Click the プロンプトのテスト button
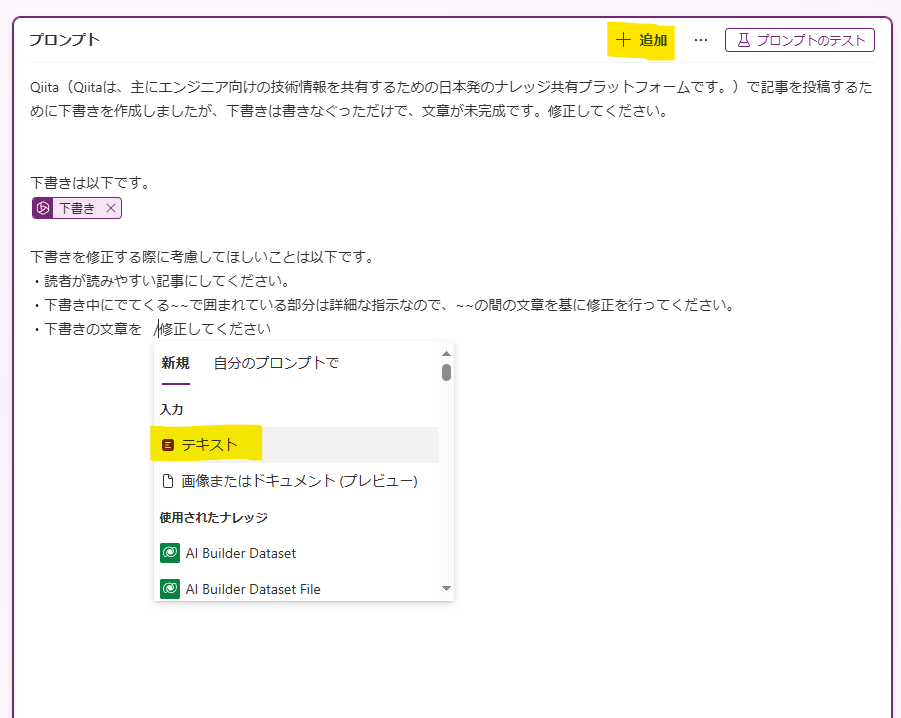Screen dimensions: 901x718 [x=800, y=40]
